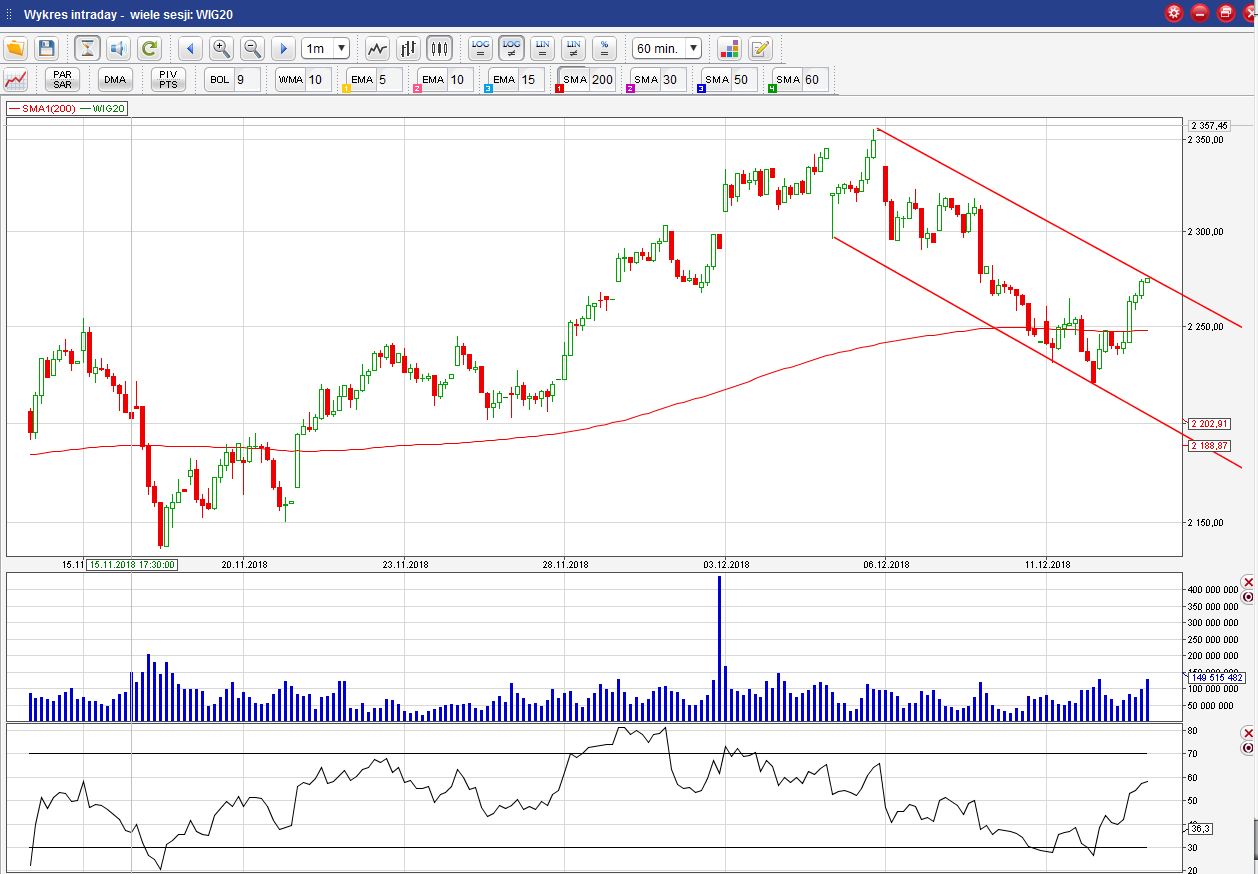This screenshot has width=1258, height=874.
Task: Zoom out with the magnifier minus icon
Action: [x=252, y=48]
